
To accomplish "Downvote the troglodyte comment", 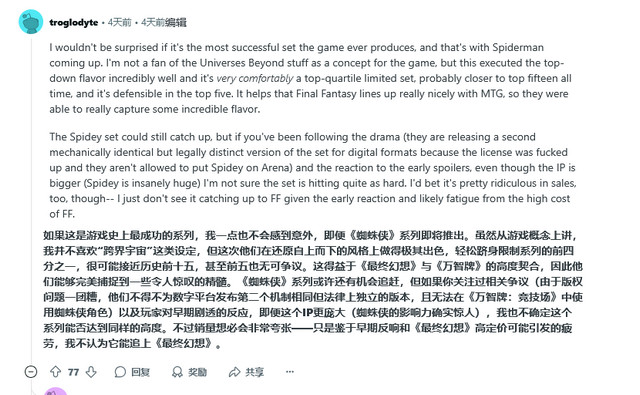I will 91,372.
